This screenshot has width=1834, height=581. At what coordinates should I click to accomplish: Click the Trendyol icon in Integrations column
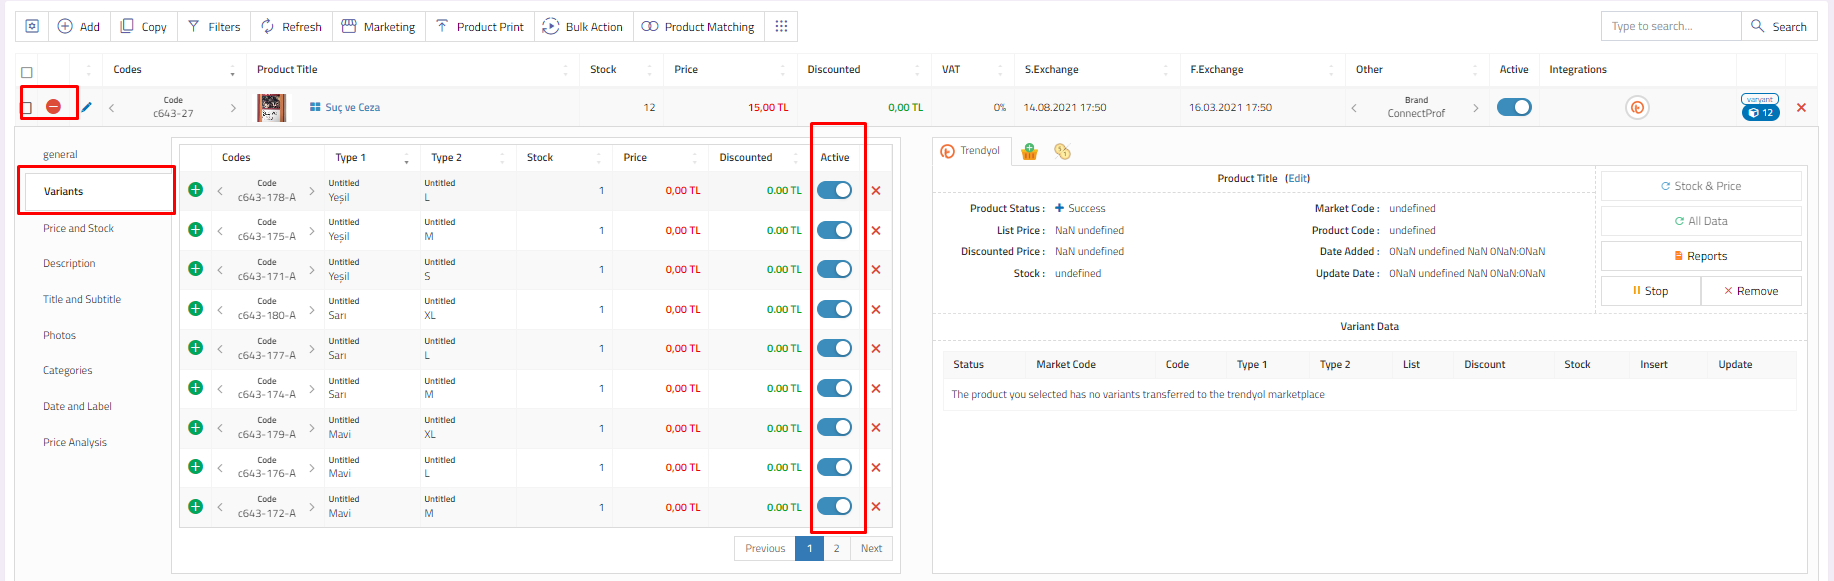tap(1636, 108)
